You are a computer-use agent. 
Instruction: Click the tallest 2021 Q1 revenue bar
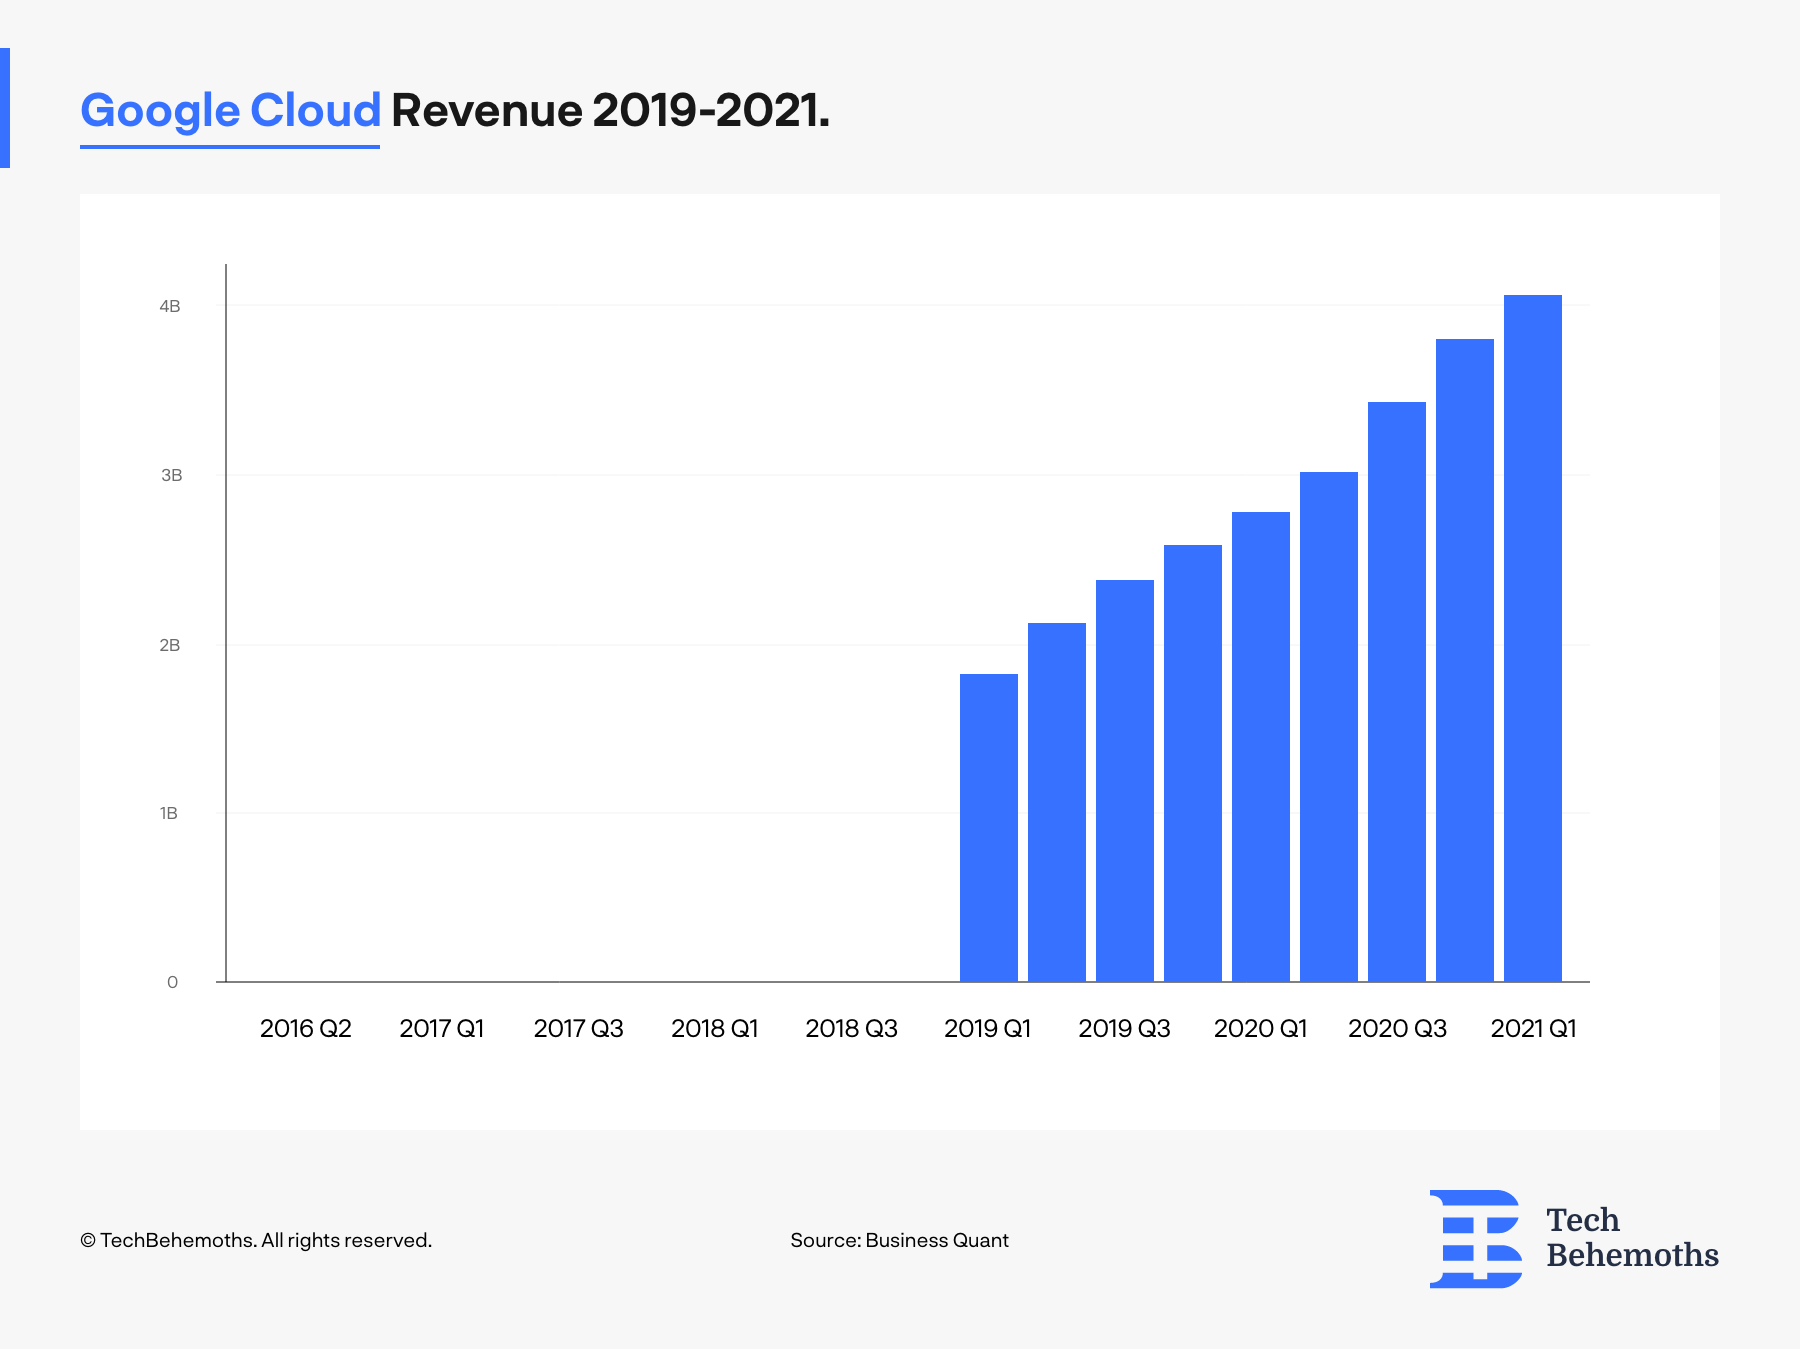pos(1533,638)
